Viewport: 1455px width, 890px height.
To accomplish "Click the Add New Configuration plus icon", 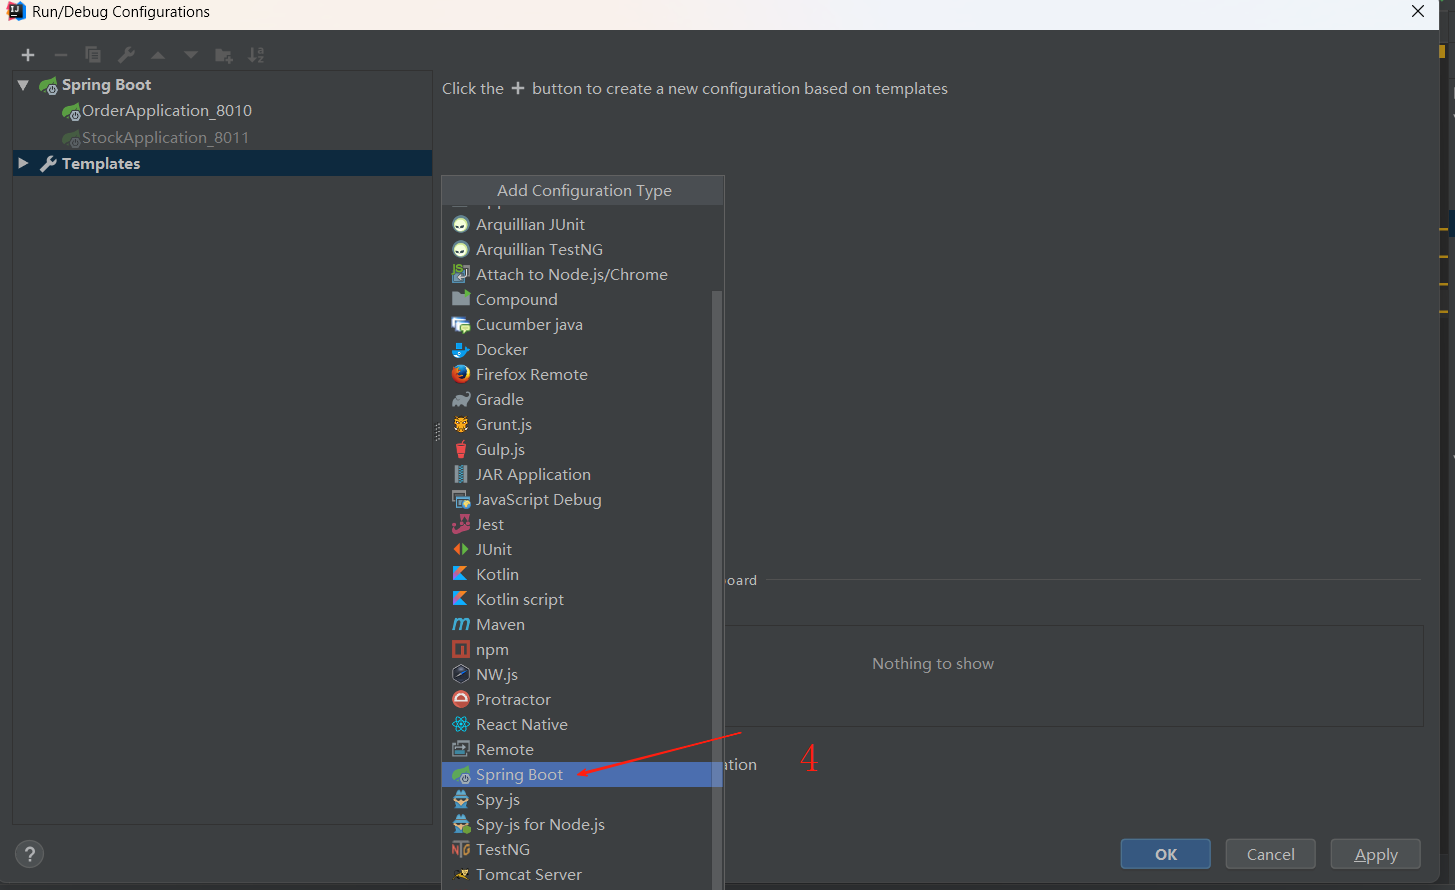I will (28, 55).
